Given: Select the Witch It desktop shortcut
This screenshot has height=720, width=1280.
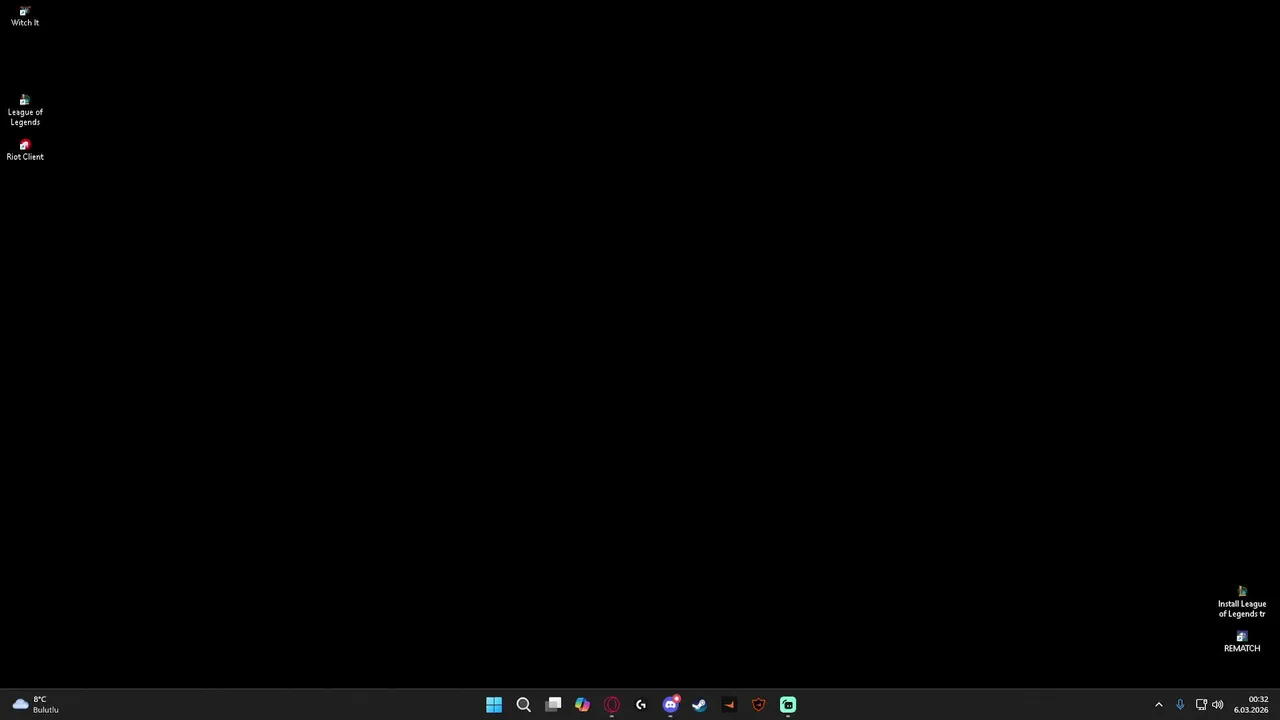Looking at the screenshot, I should [x=25, y=17].
